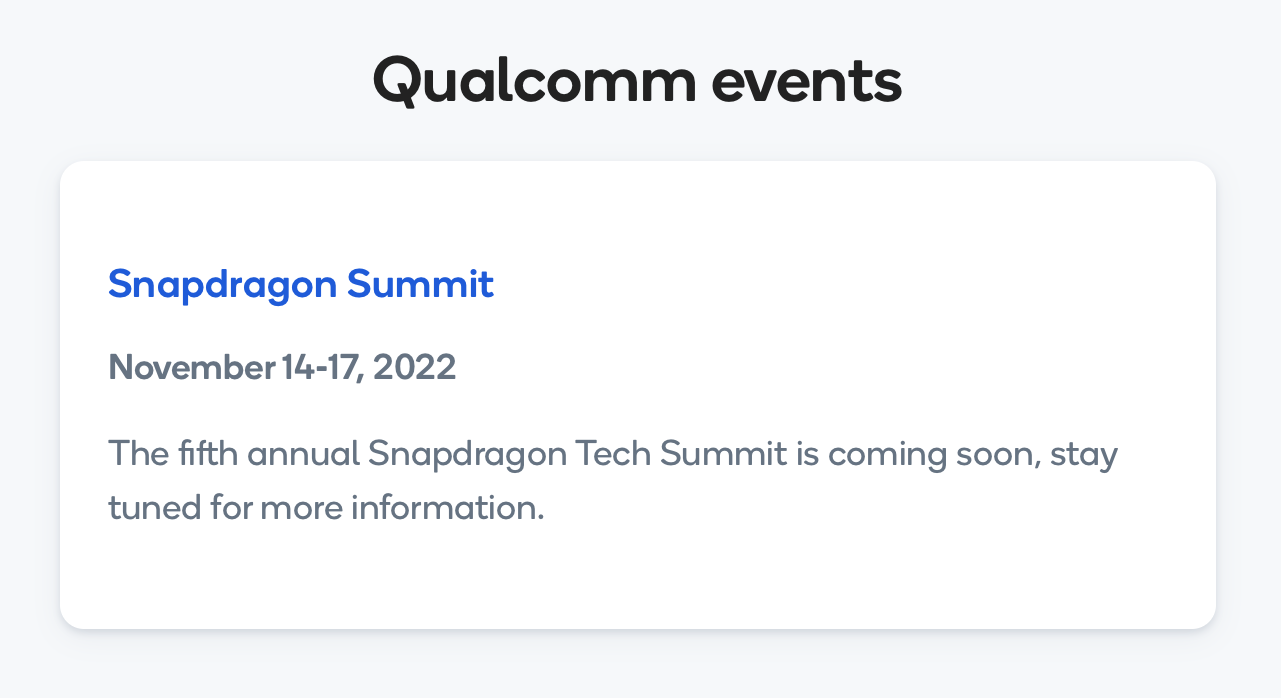Click the word Qualcomm in the heading
The image size is (1281, 698).
click(x=534, y=82)
